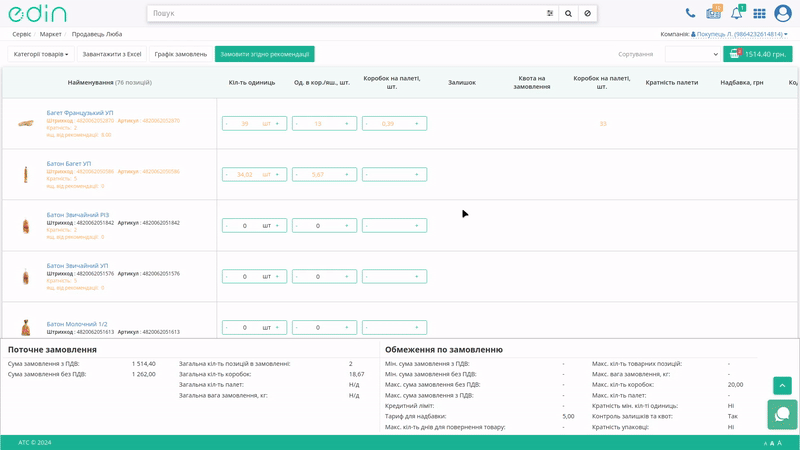Click the scroll-to-top arrow button

pos(782,386)
